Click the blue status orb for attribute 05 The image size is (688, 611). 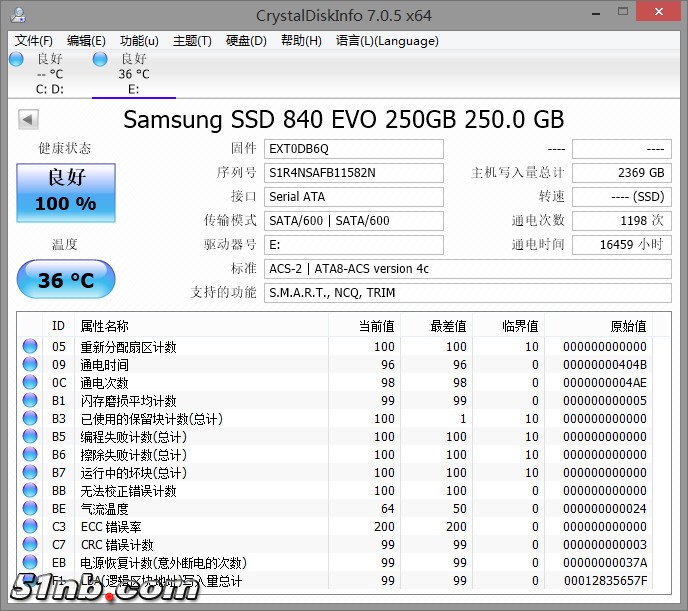coord(30,347)
